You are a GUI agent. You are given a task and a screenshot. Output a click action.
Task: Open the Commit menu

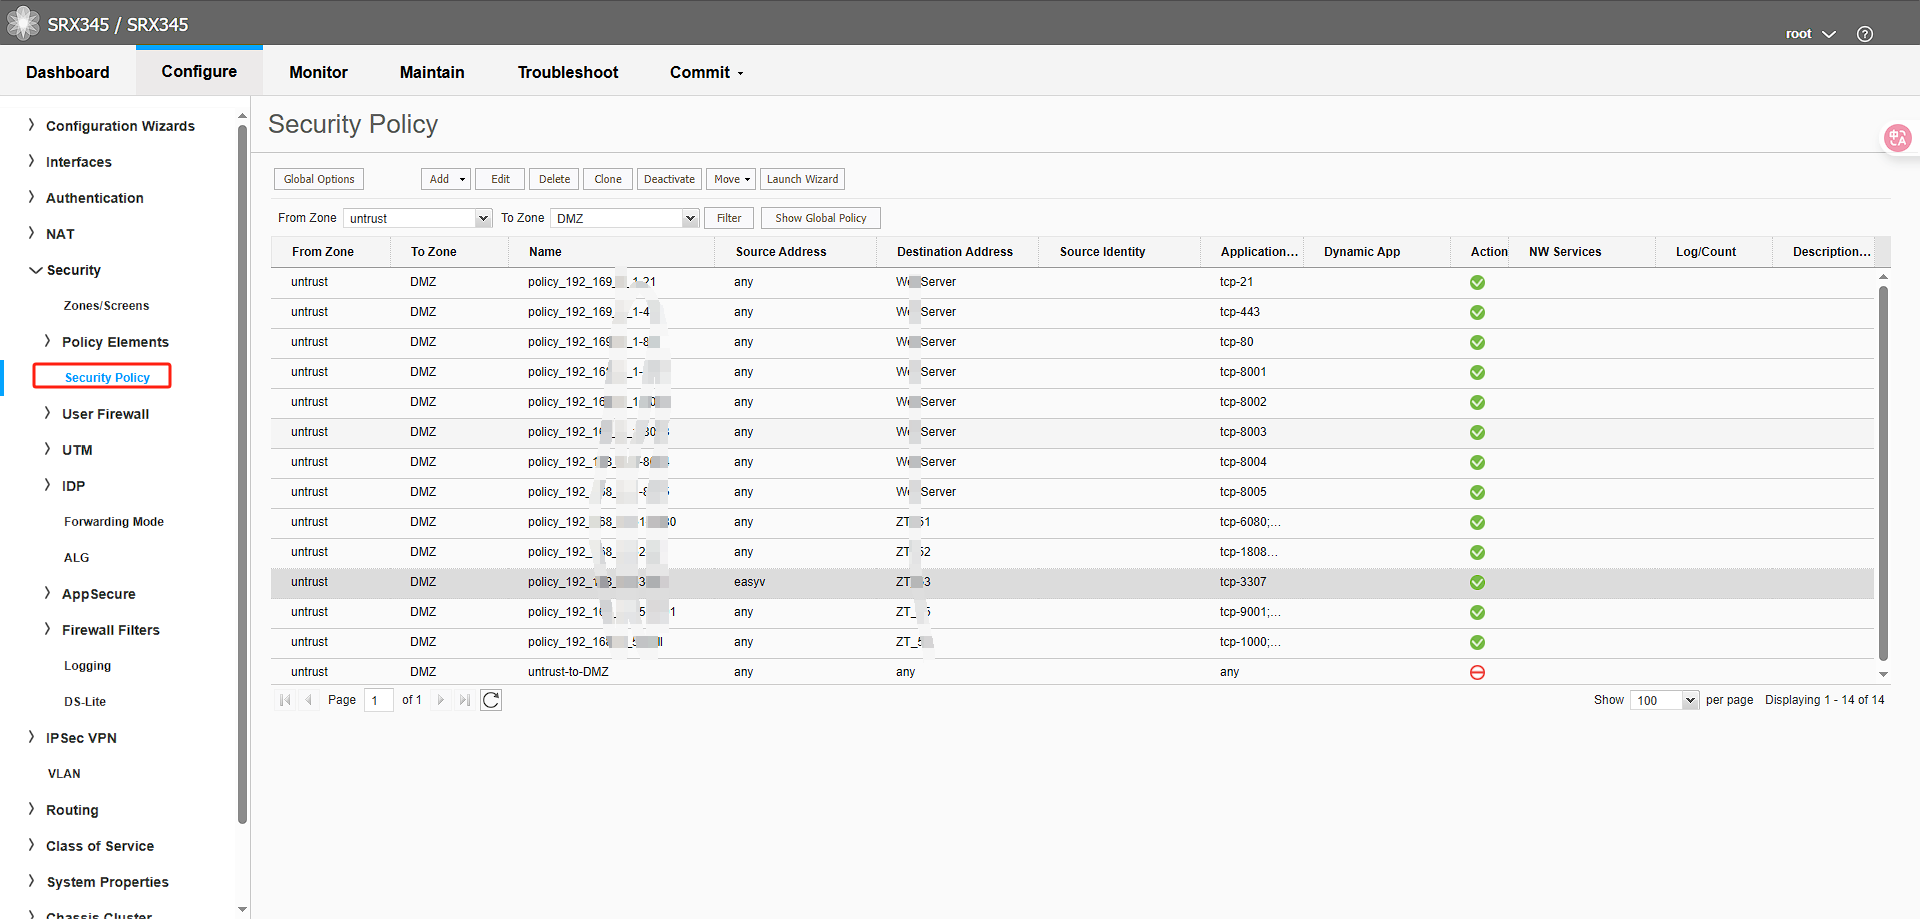click(705, 72)
